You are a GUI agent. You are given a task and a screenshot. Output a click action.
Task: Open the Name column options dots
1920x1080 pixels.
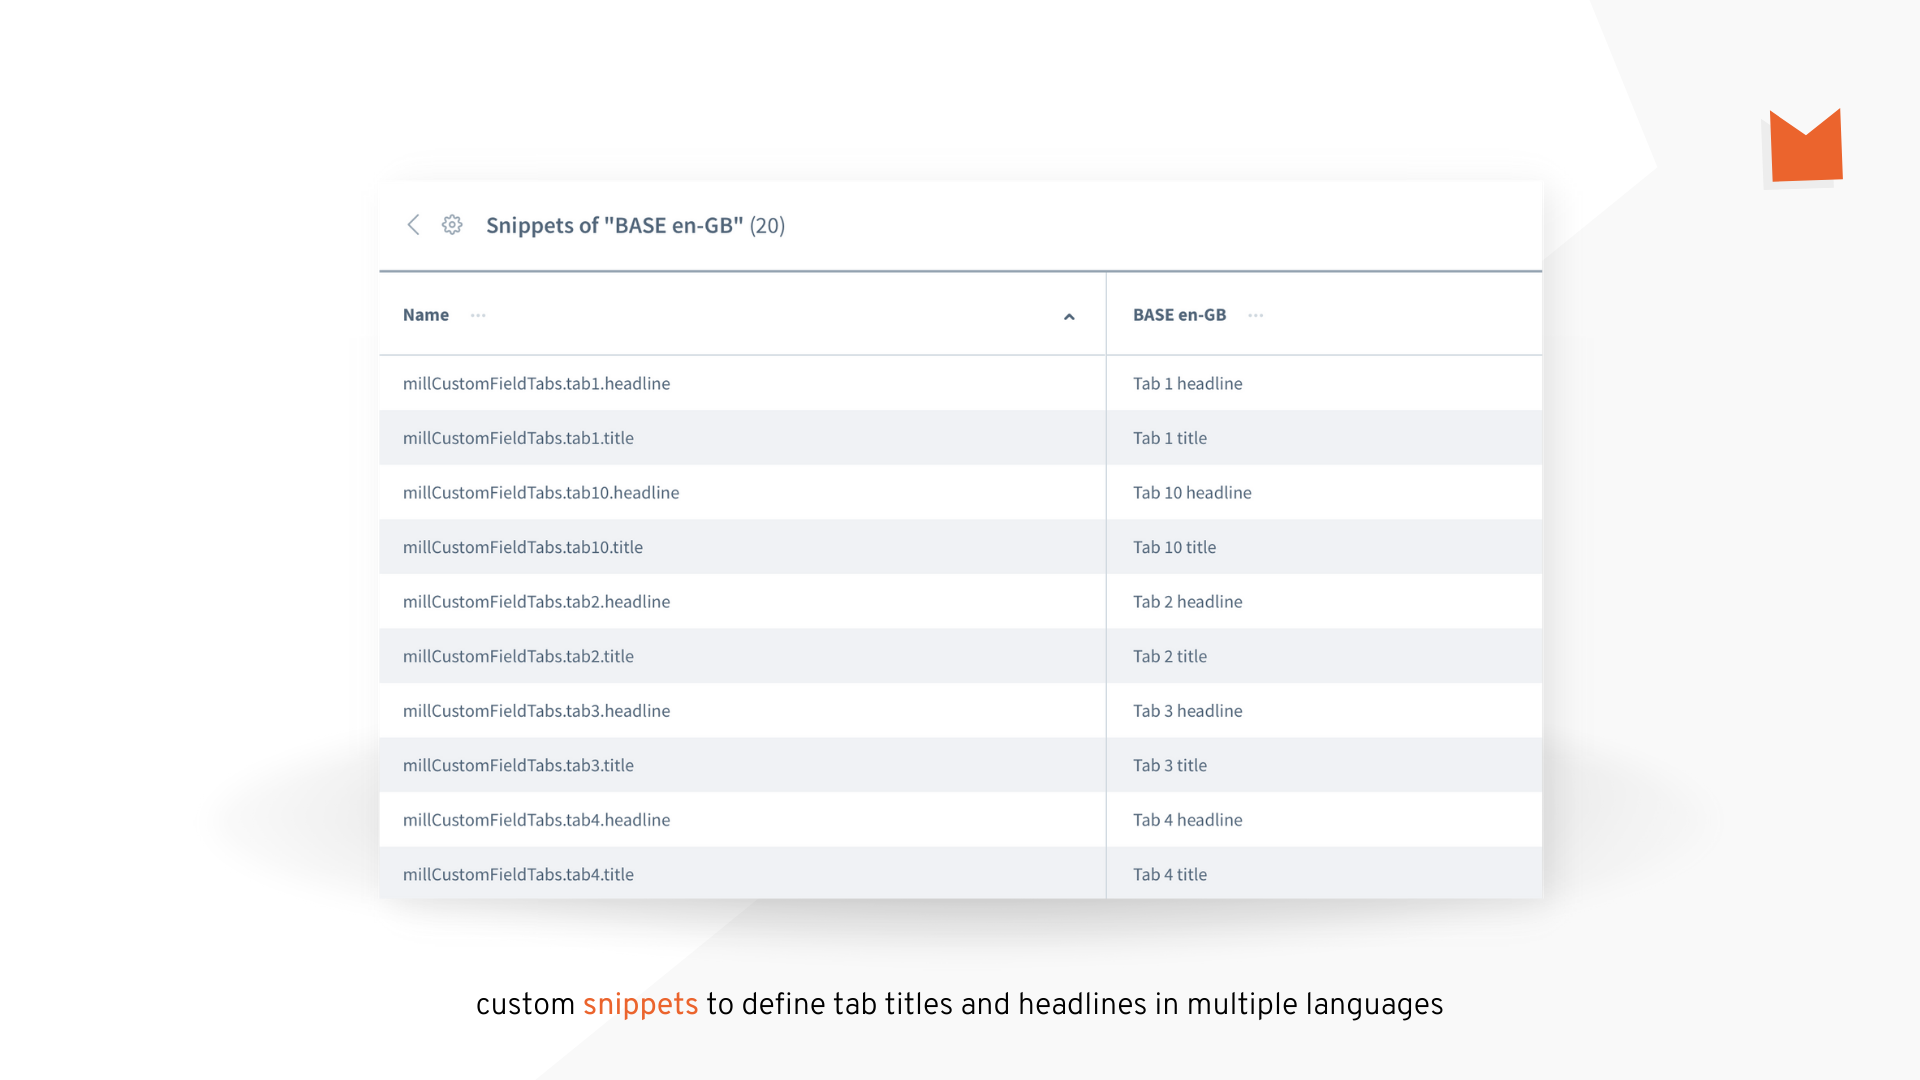coord(478,315)
